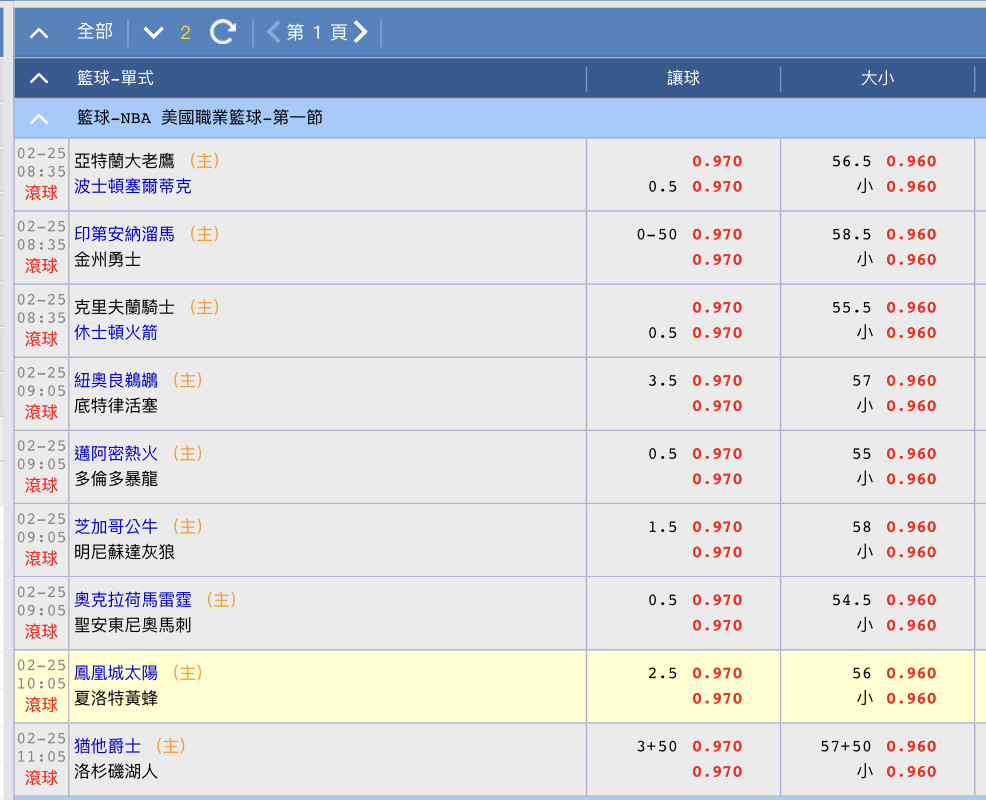The width and height of the screenshot is (986, 800).
Task: Bet over 58 at 0.960 on 芝加哥公牛
Action: point(911,527)
